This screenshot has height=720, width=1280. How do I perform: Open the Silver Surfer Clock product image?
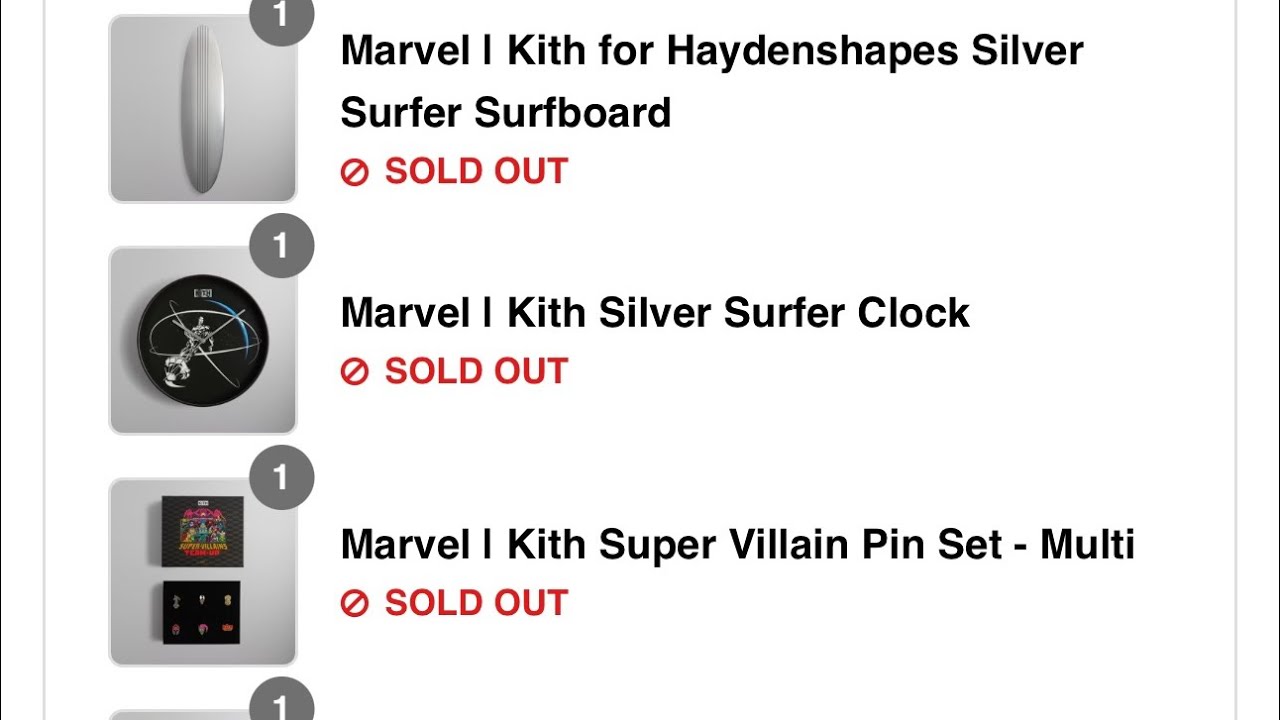click(203, 340)
